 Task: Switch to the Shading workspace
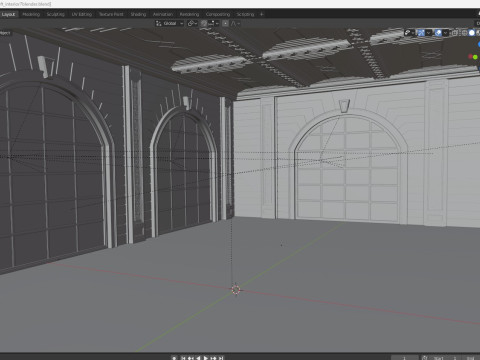(x=138, y=14)
